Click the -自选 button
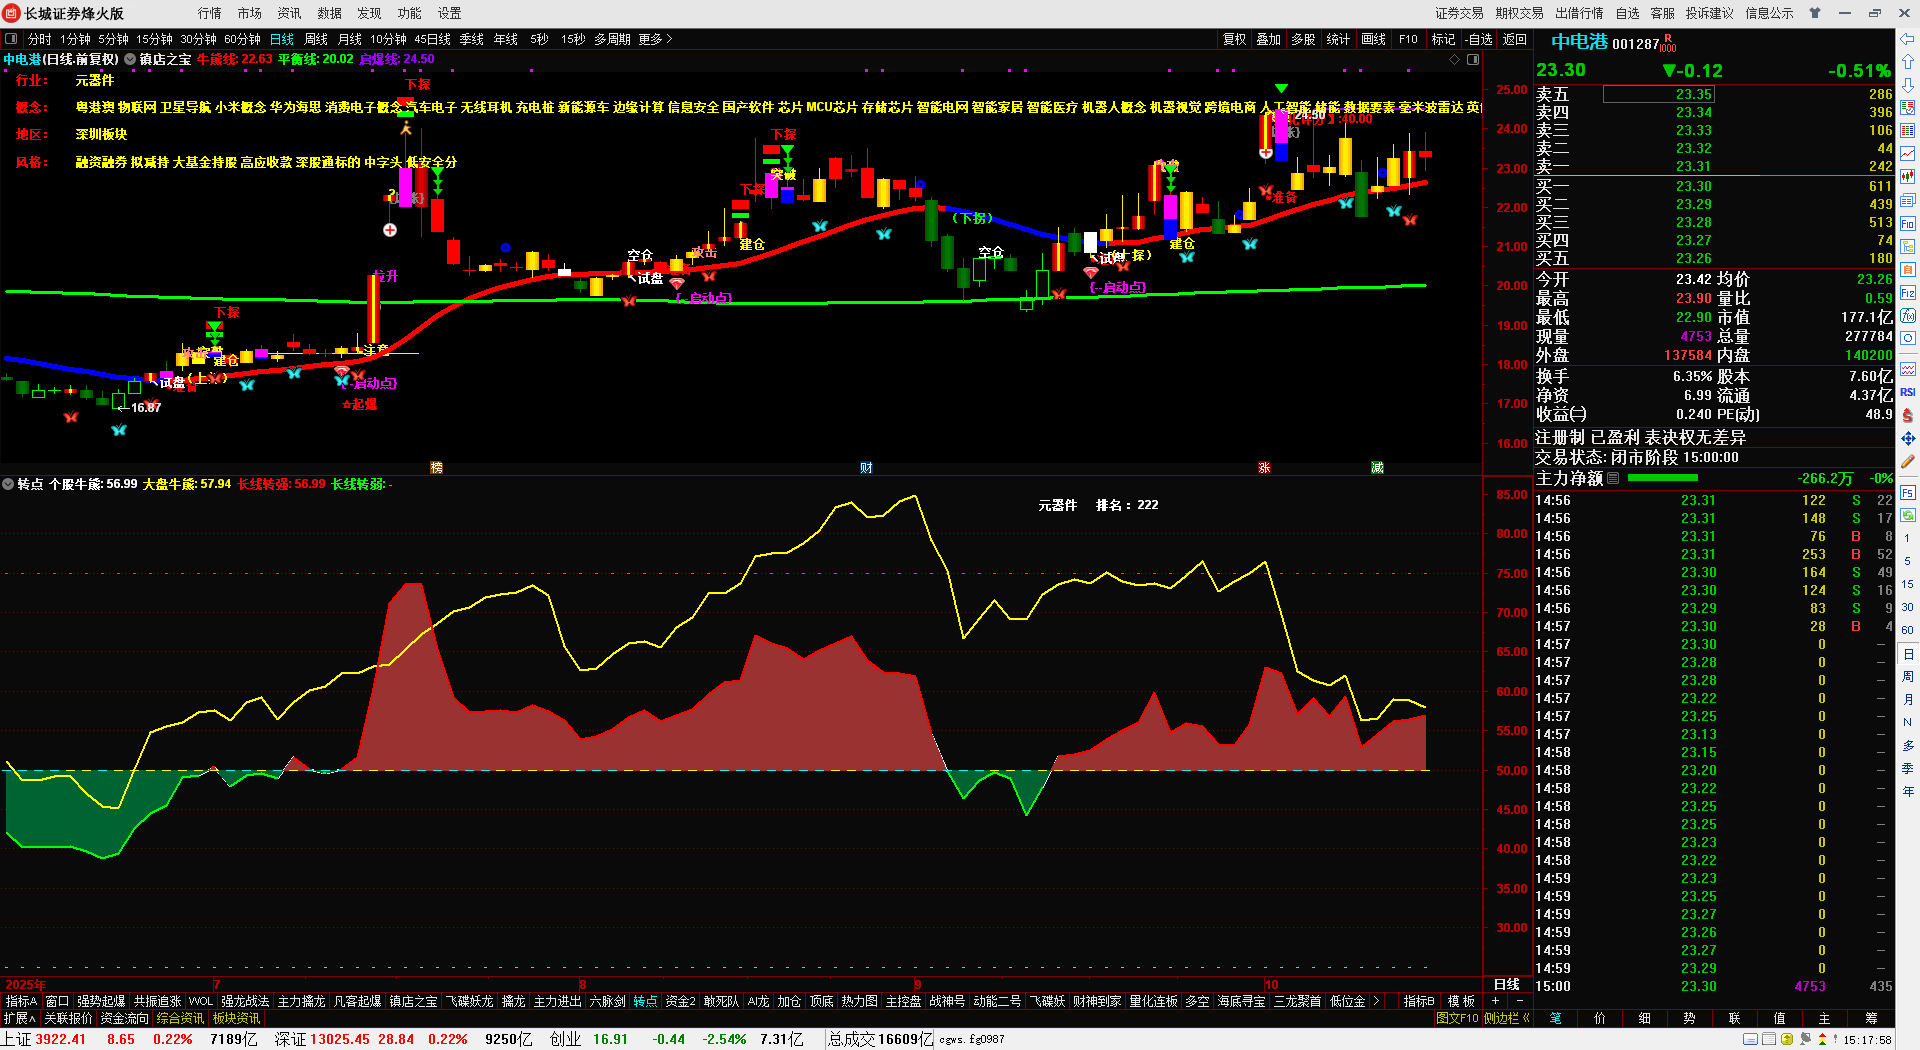This screenshot has height=1050, width=1920. coord(1479,39)
